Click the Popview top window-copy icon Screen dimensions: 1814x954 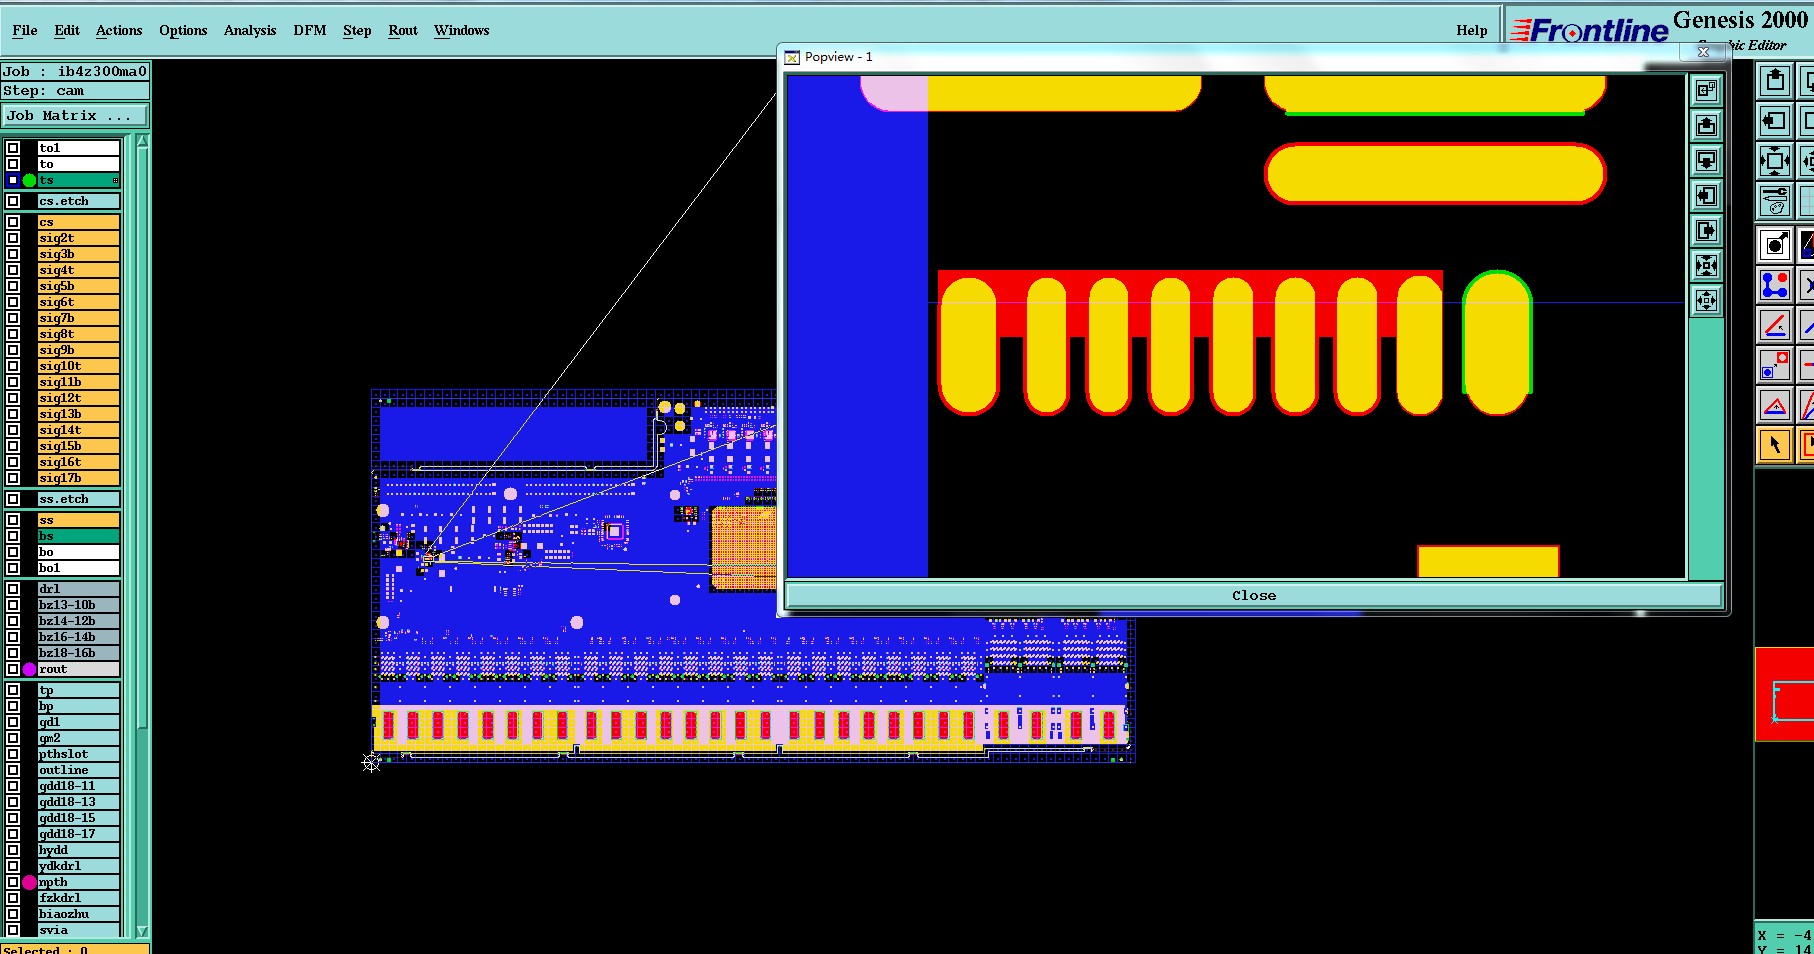point(1706,90)
